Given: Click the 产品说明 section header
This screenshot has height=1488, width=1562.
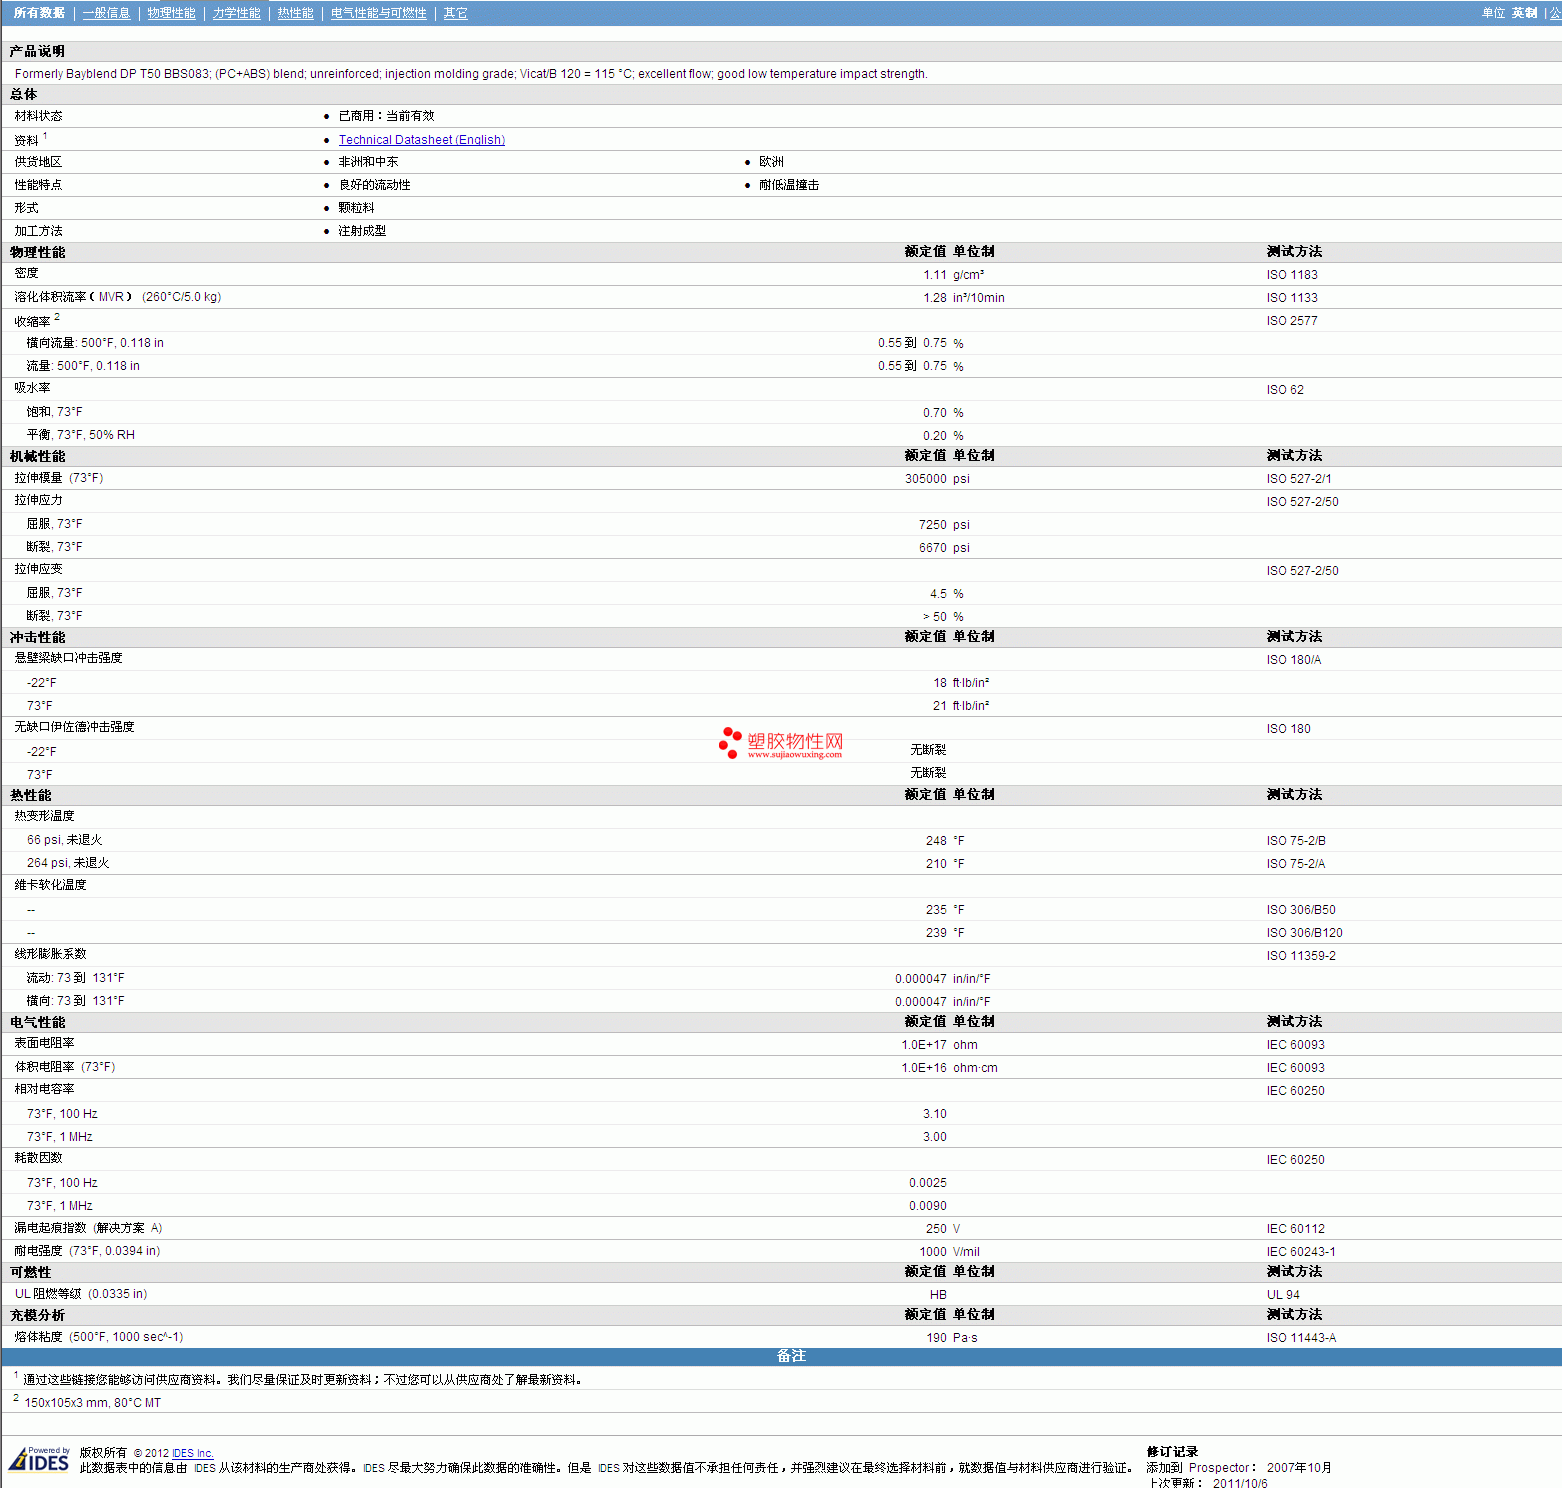Looking at the screenshot, I should [x=37, y=51].
